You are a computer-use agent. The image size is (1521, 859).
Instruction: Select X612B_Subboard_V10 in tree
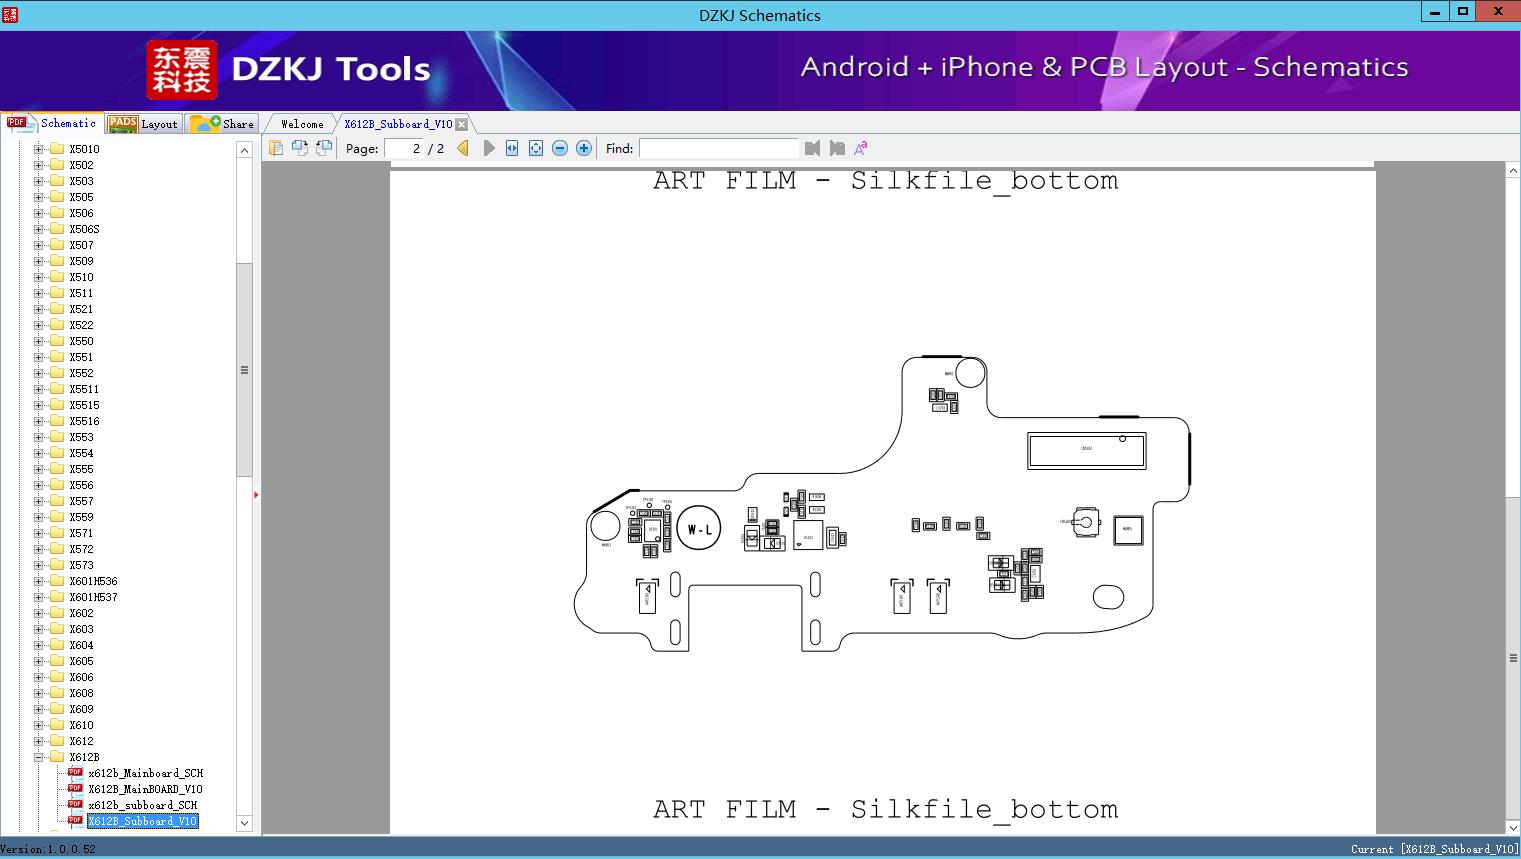click(x=142, y=821)
